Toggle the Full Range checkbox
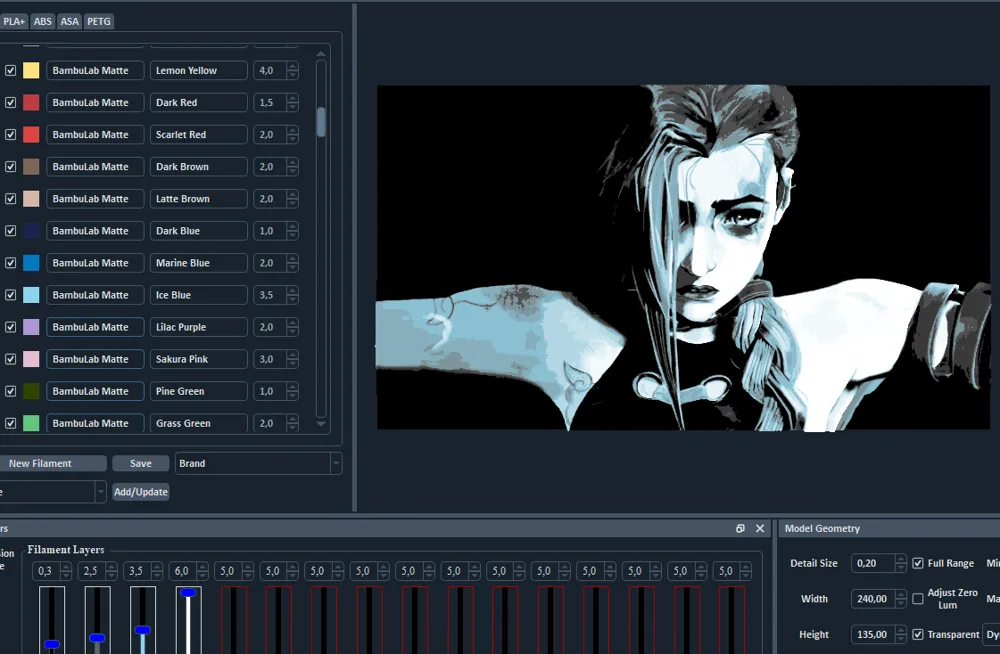Viewport: 1000px width, 654px height. tap(918, 563)
